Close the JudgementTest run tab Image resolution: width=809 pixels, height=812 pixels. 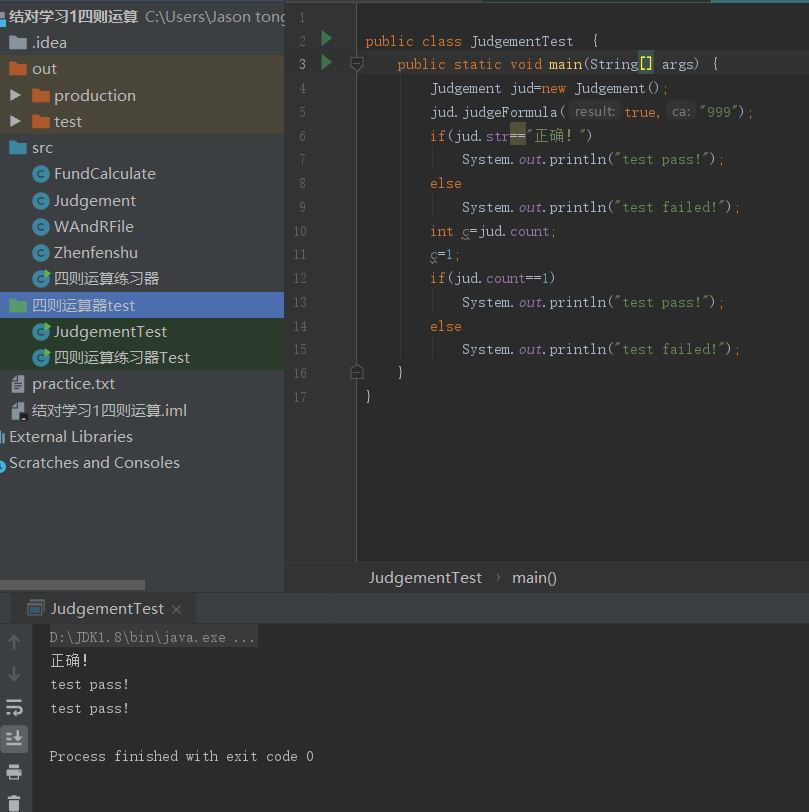click(177, 610)
